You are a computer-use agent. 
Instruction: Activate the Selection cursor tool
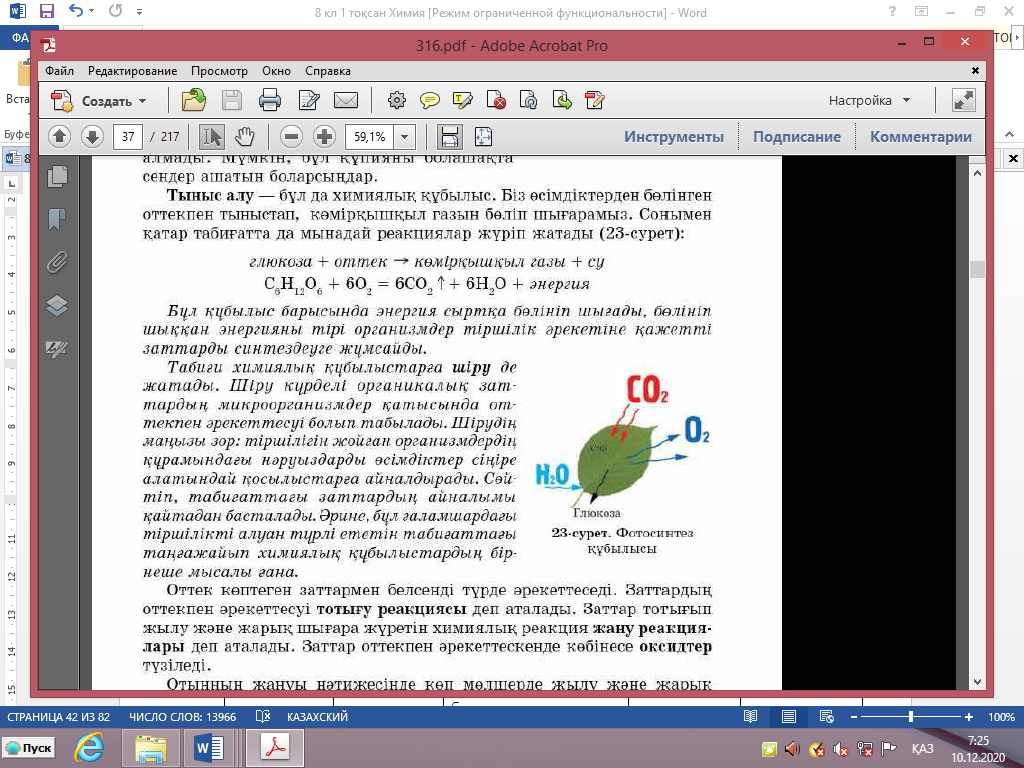212,137
